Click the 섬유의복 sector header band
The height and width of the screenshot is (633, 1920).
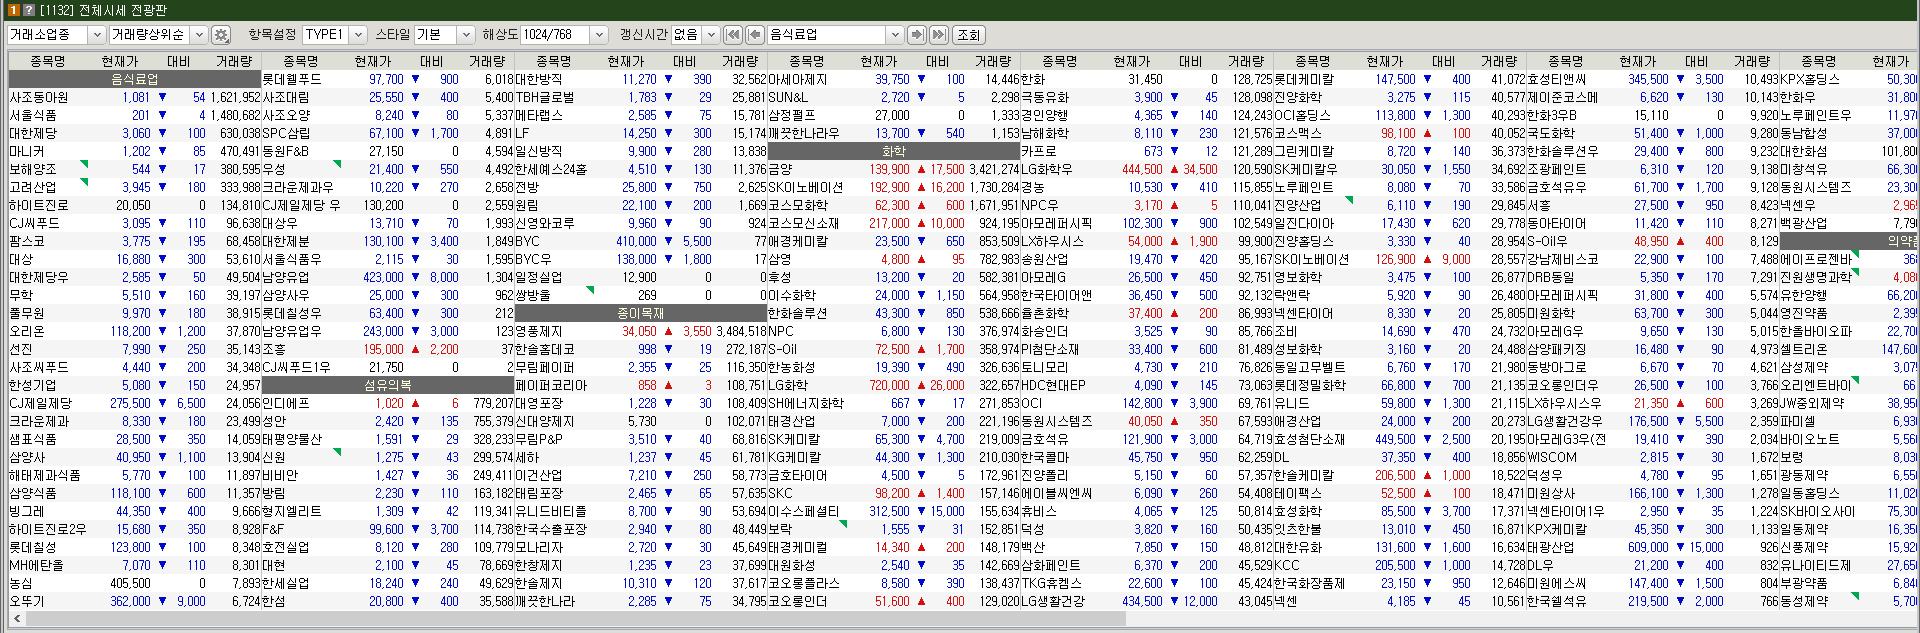pyautogui.click(x=388, y=385)
